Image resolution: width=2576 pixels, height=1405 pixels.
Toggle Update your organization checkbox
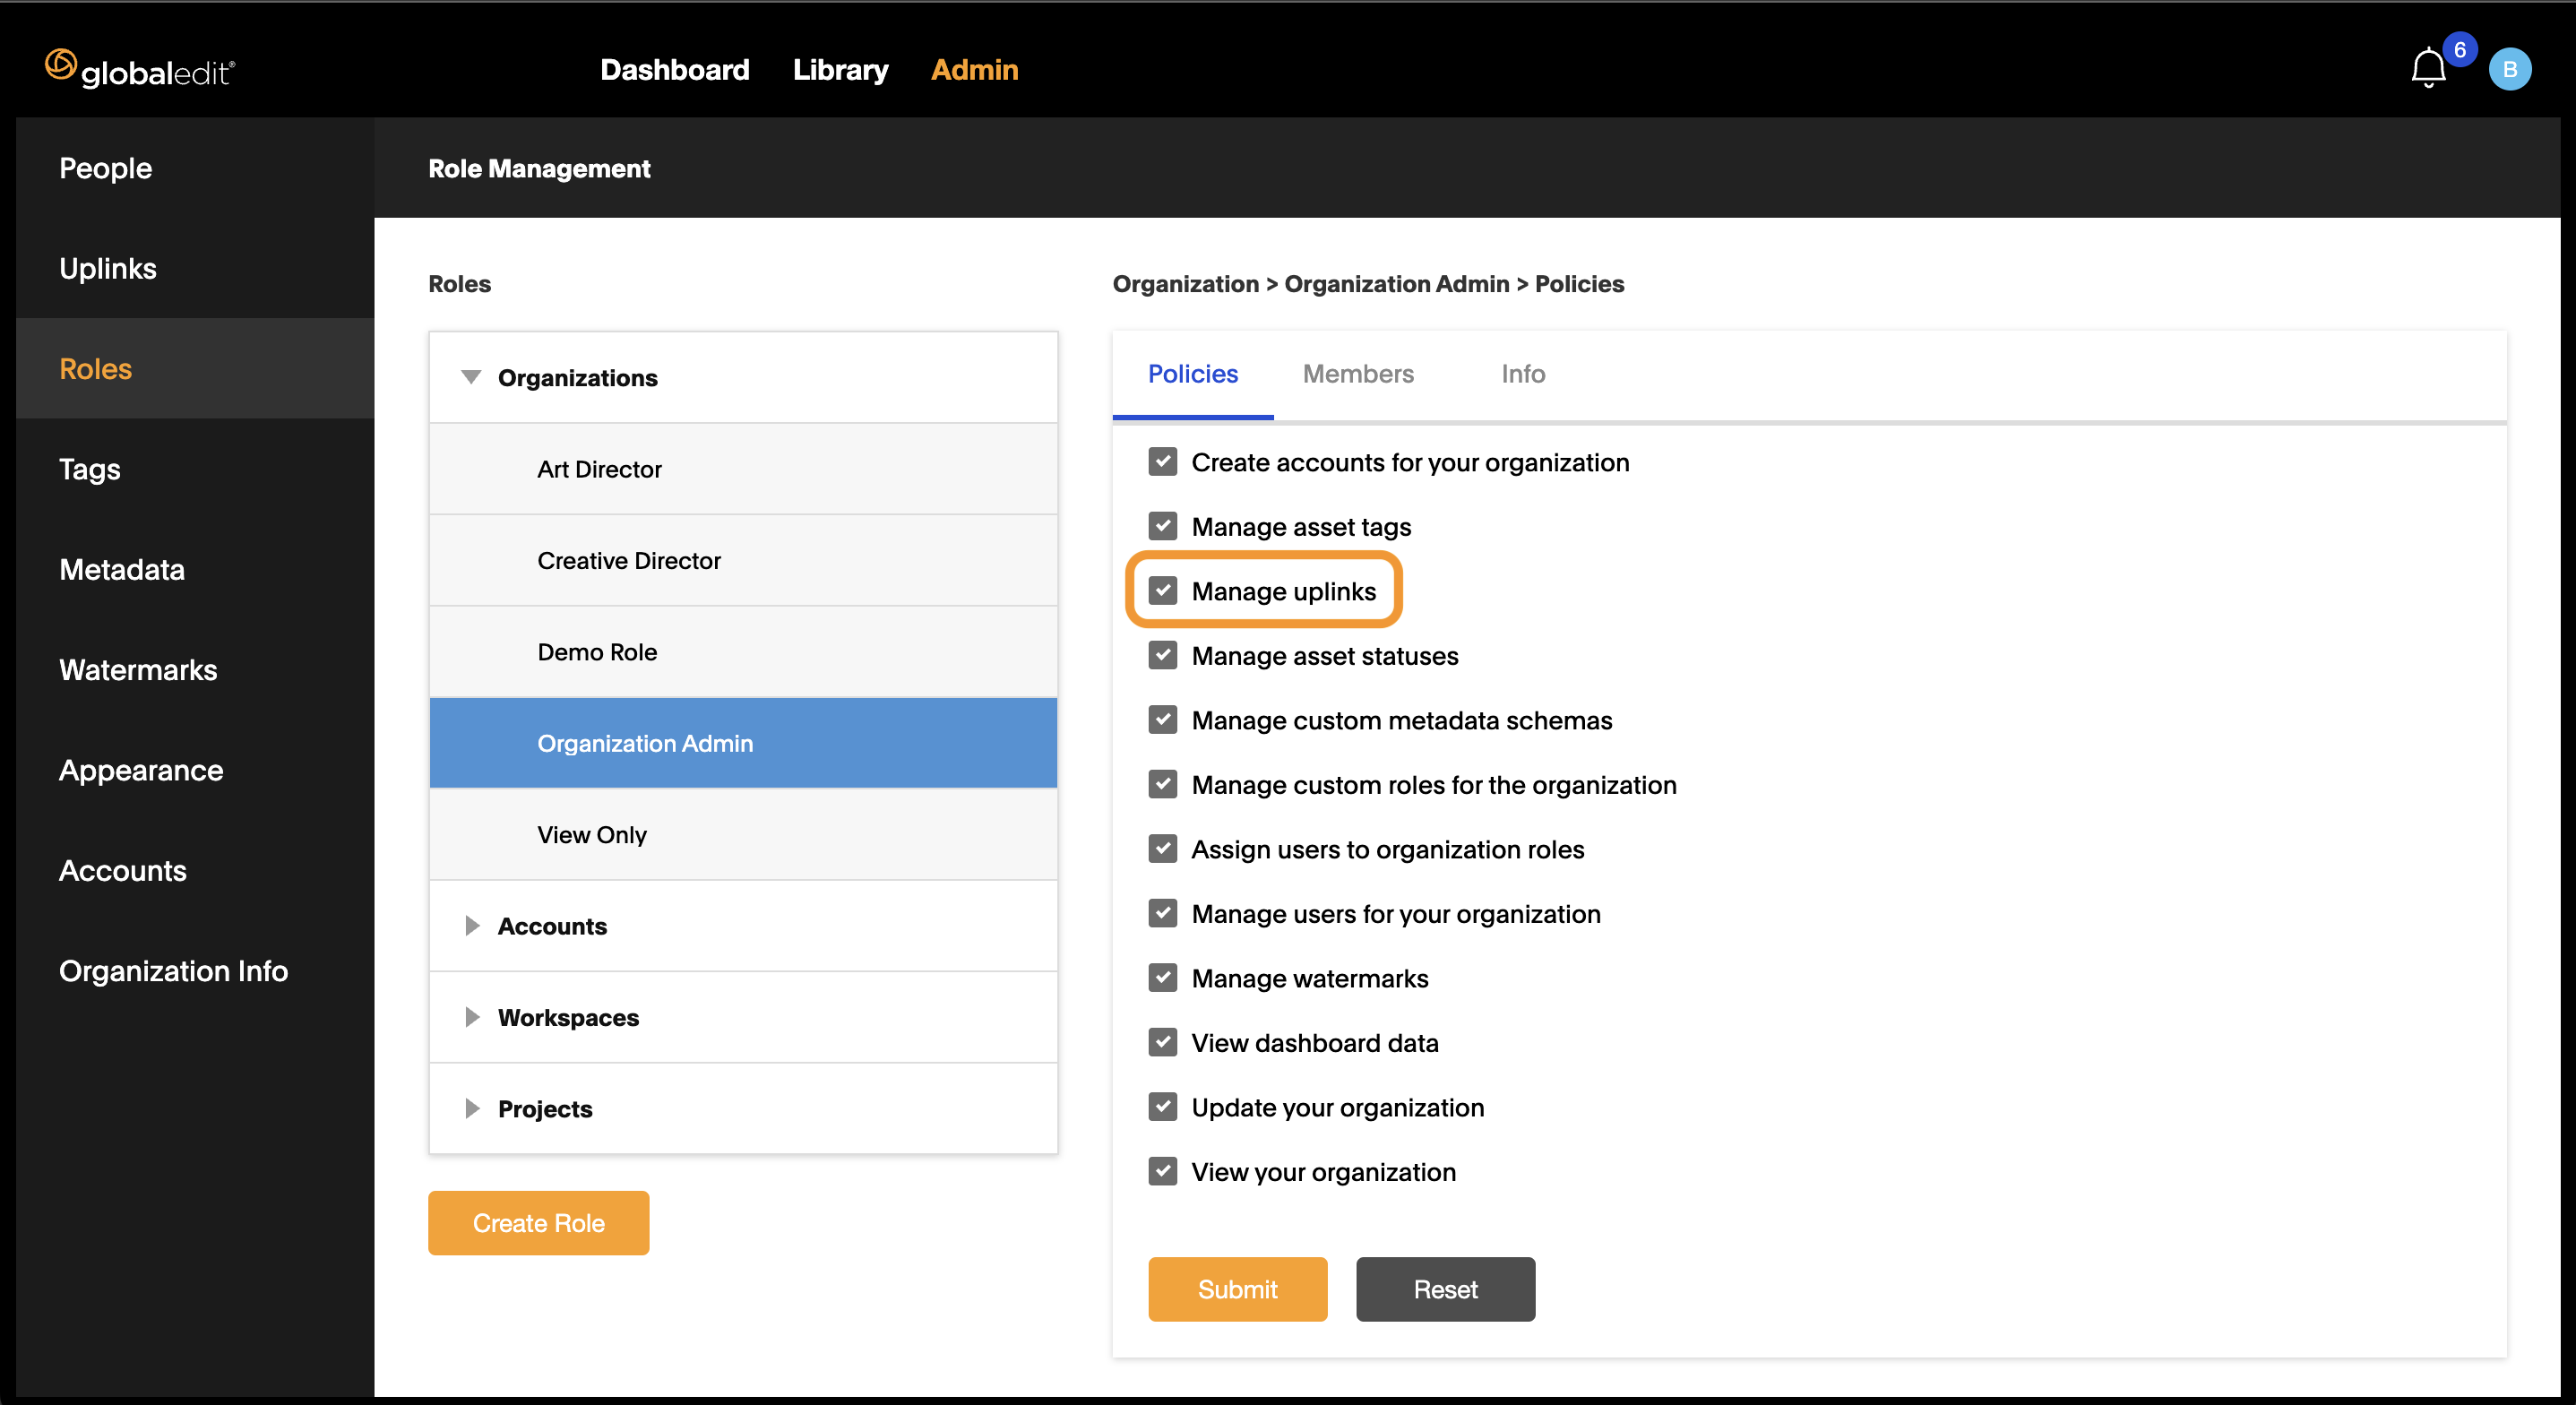tap(1162, 1107)
